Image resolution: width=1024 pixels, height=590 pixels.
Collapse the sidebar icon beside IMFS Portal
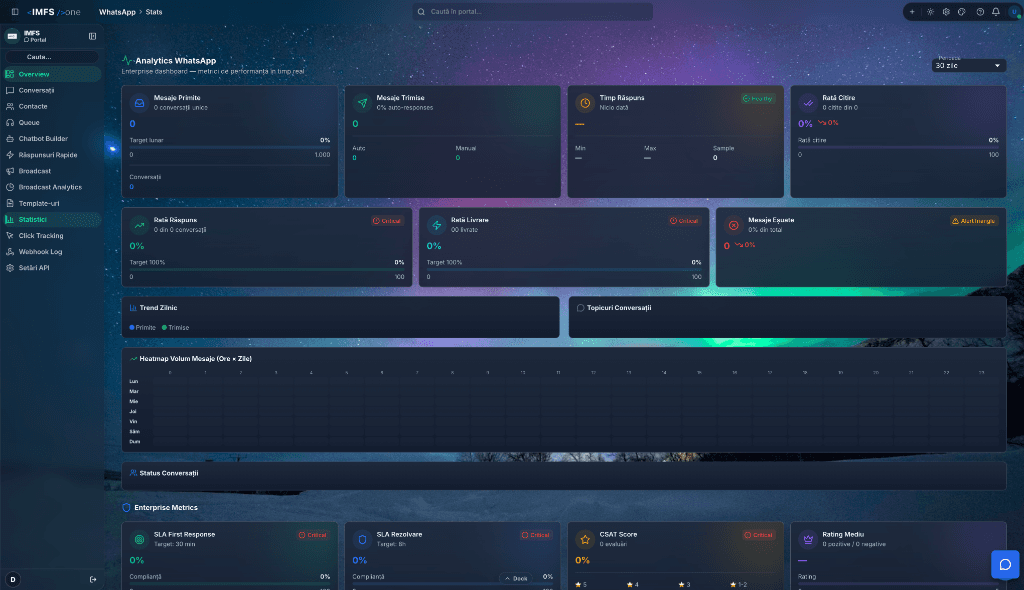click(x=92, y=36)
